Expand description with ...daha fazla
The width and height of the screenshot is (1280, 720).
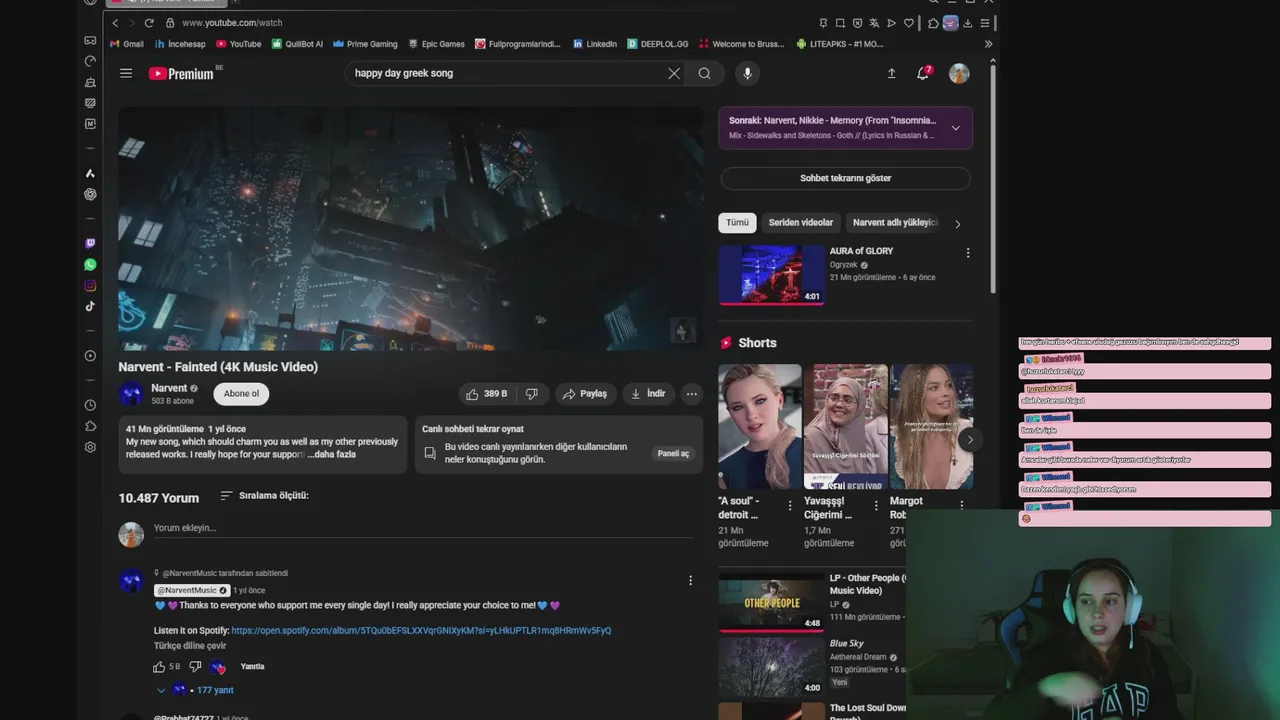point(331,454)
